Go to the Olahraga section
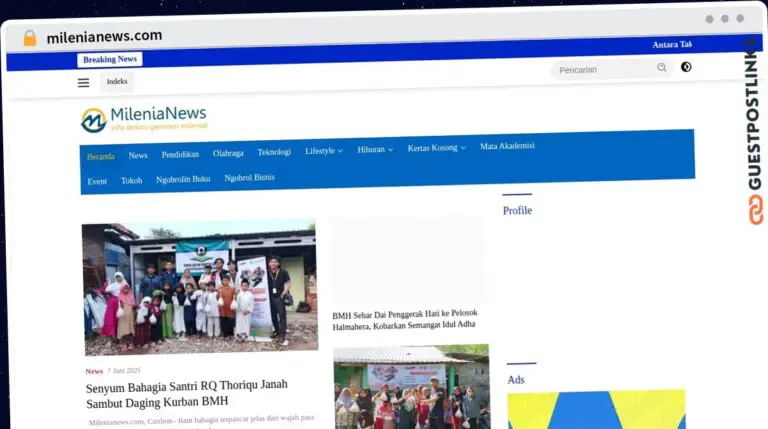 (228, 153)
